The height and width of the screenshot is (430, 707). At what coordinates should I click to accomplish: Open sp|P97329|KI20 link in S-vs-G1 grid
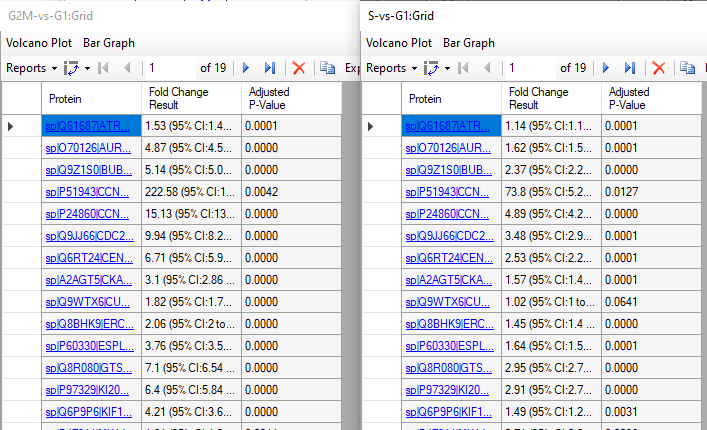(447, 390)
